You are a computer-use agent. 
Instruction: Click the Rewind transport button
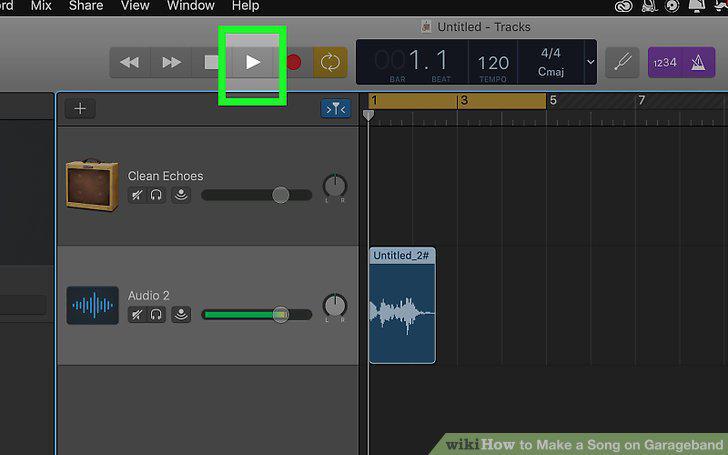click(x=130, y=62)
